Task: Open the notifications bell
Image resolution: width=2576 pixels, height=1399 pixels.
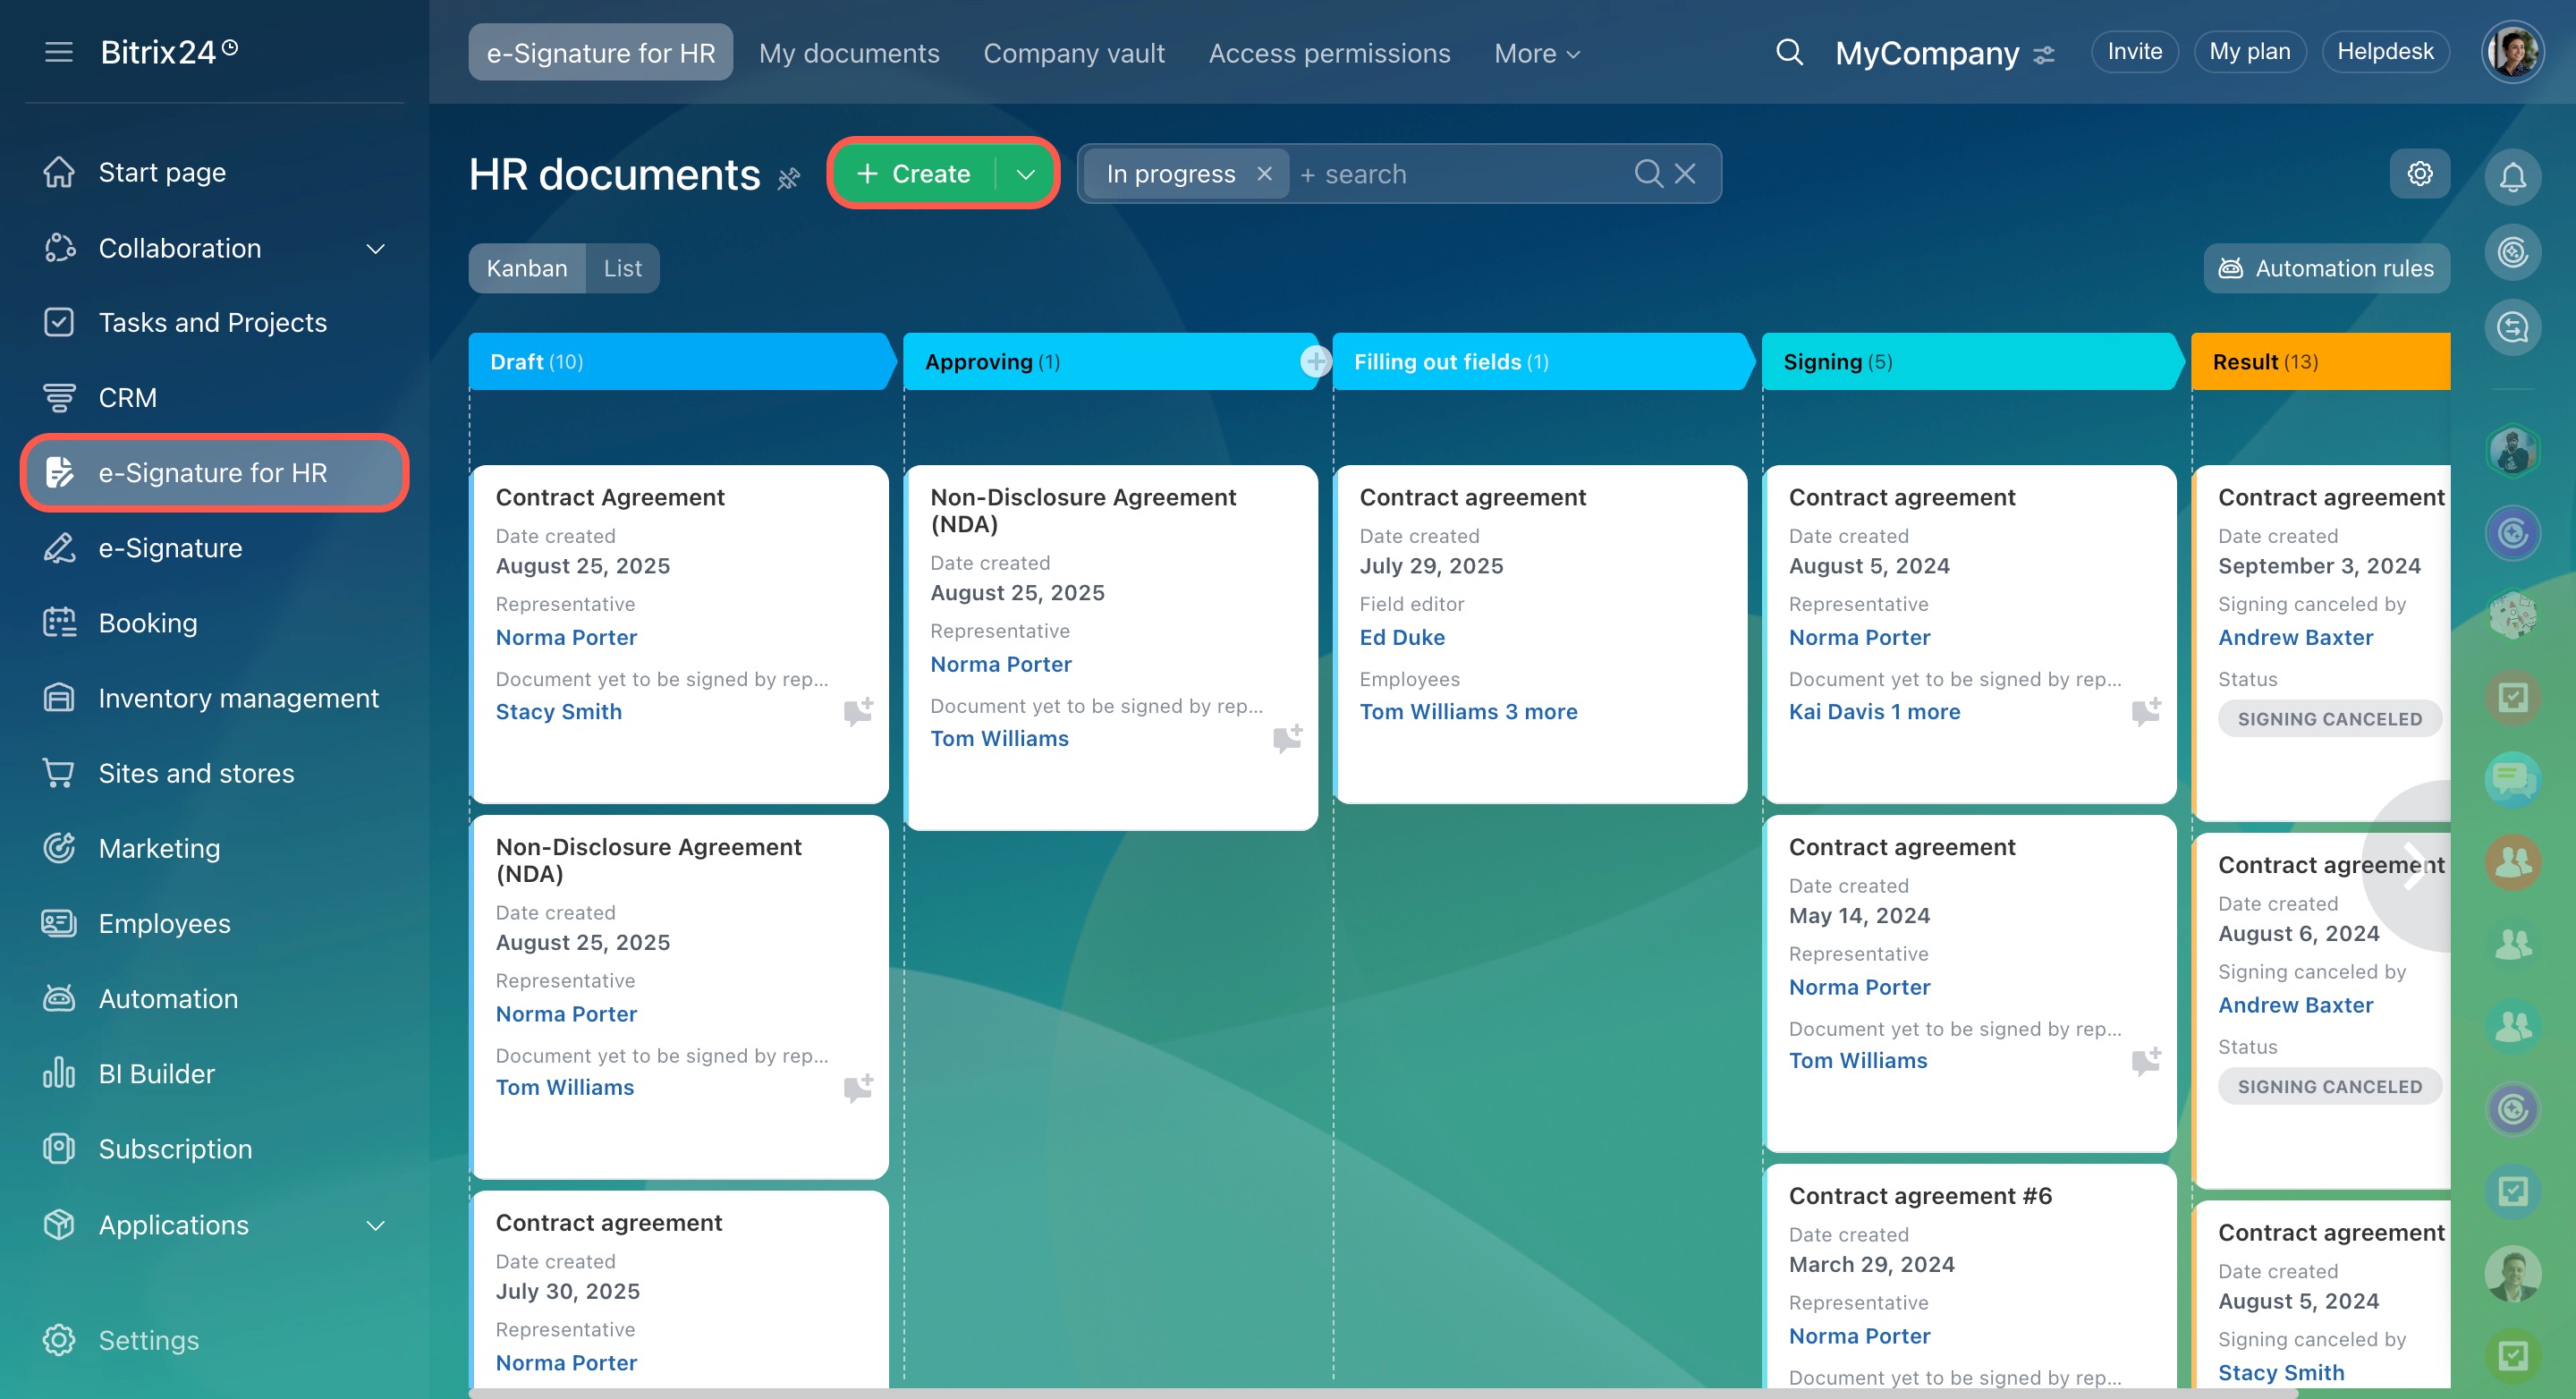Action: click(x=2512, y=177)
